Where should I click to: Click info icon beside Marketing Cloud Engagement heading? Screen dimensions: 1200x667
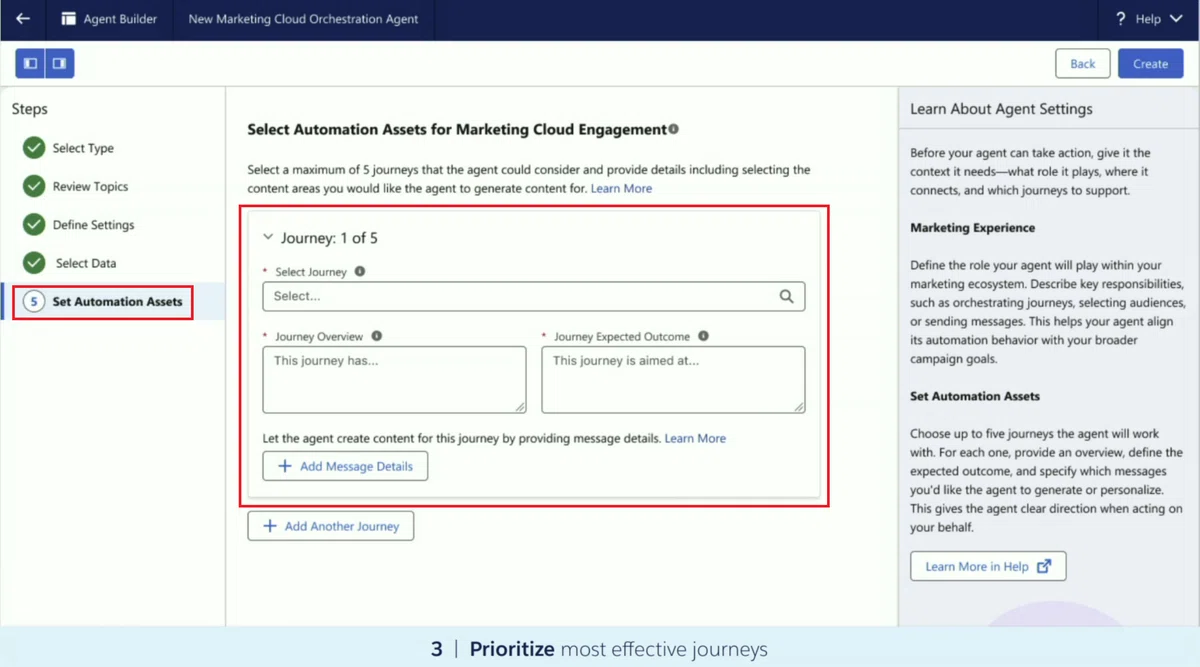pyautogui.click(x=673, y=129)
